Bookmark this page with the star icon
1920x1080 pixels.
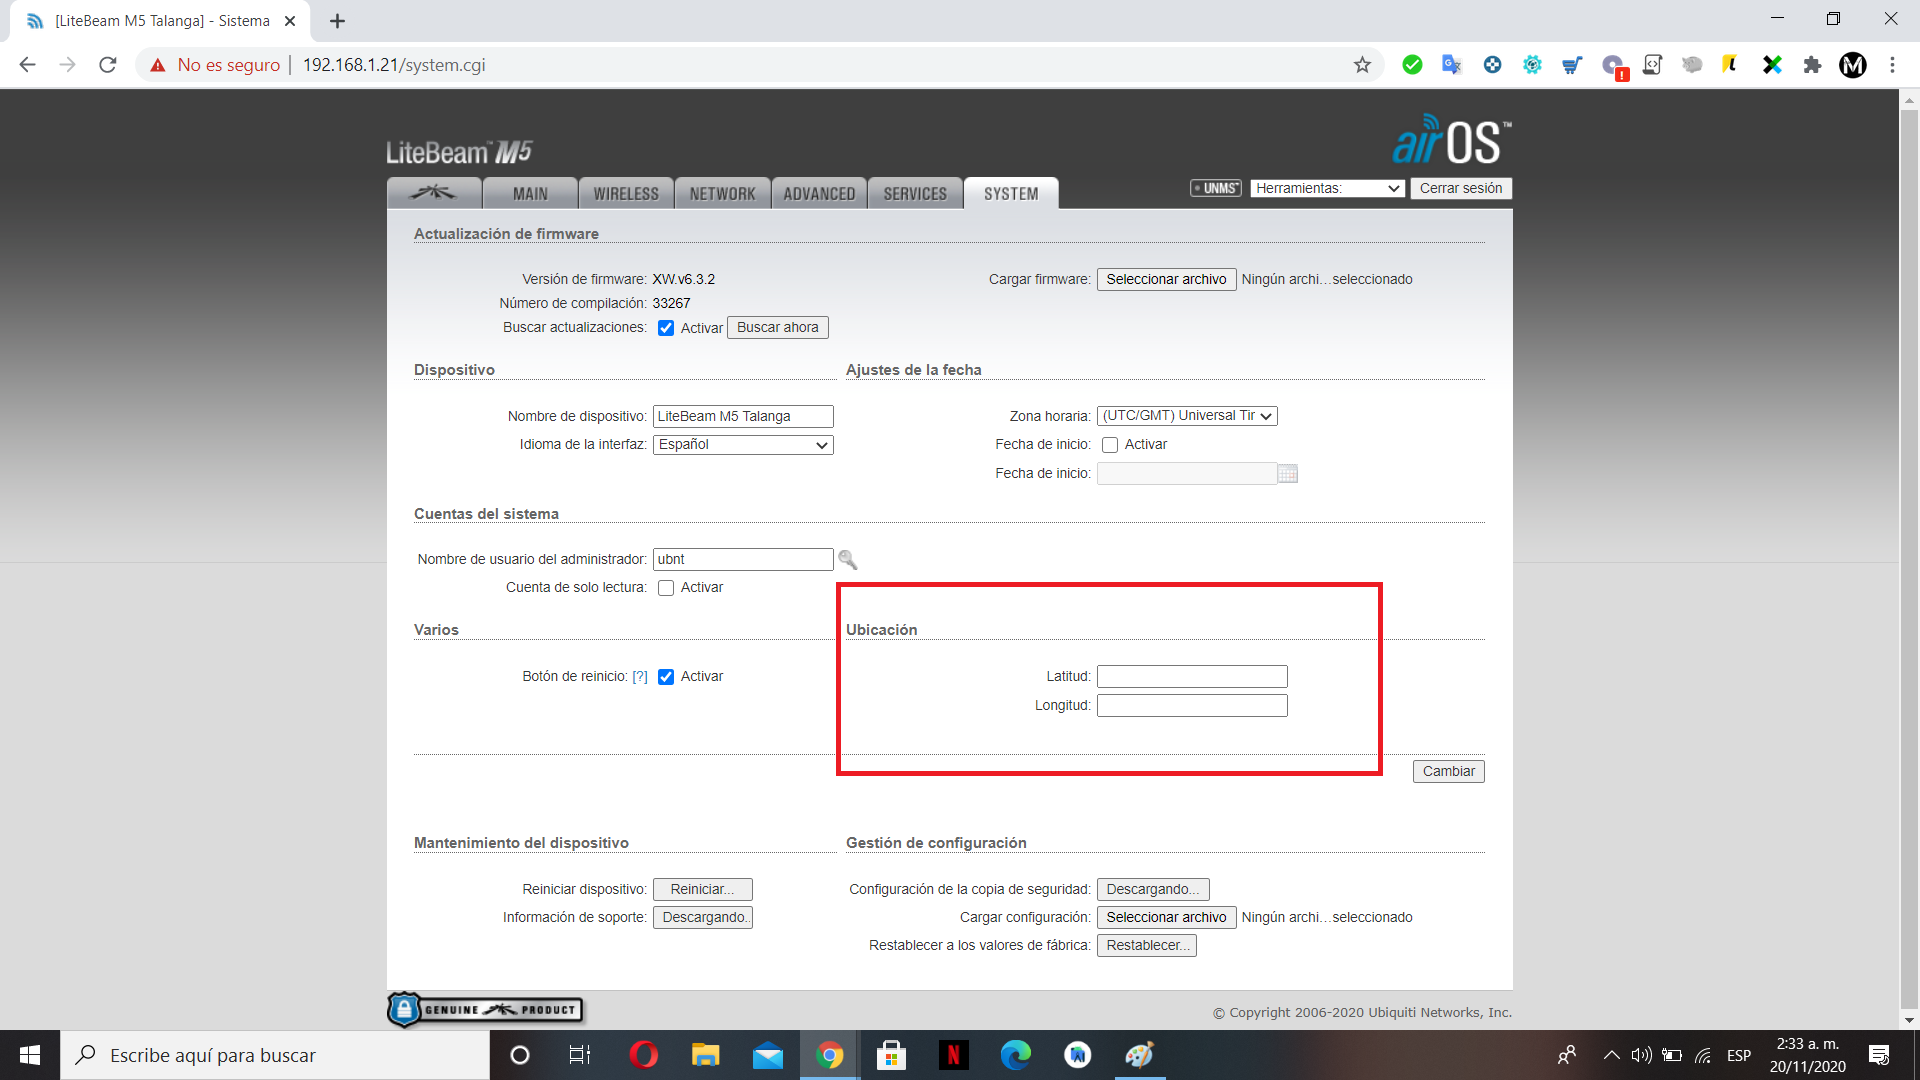tap(1362, 65)
